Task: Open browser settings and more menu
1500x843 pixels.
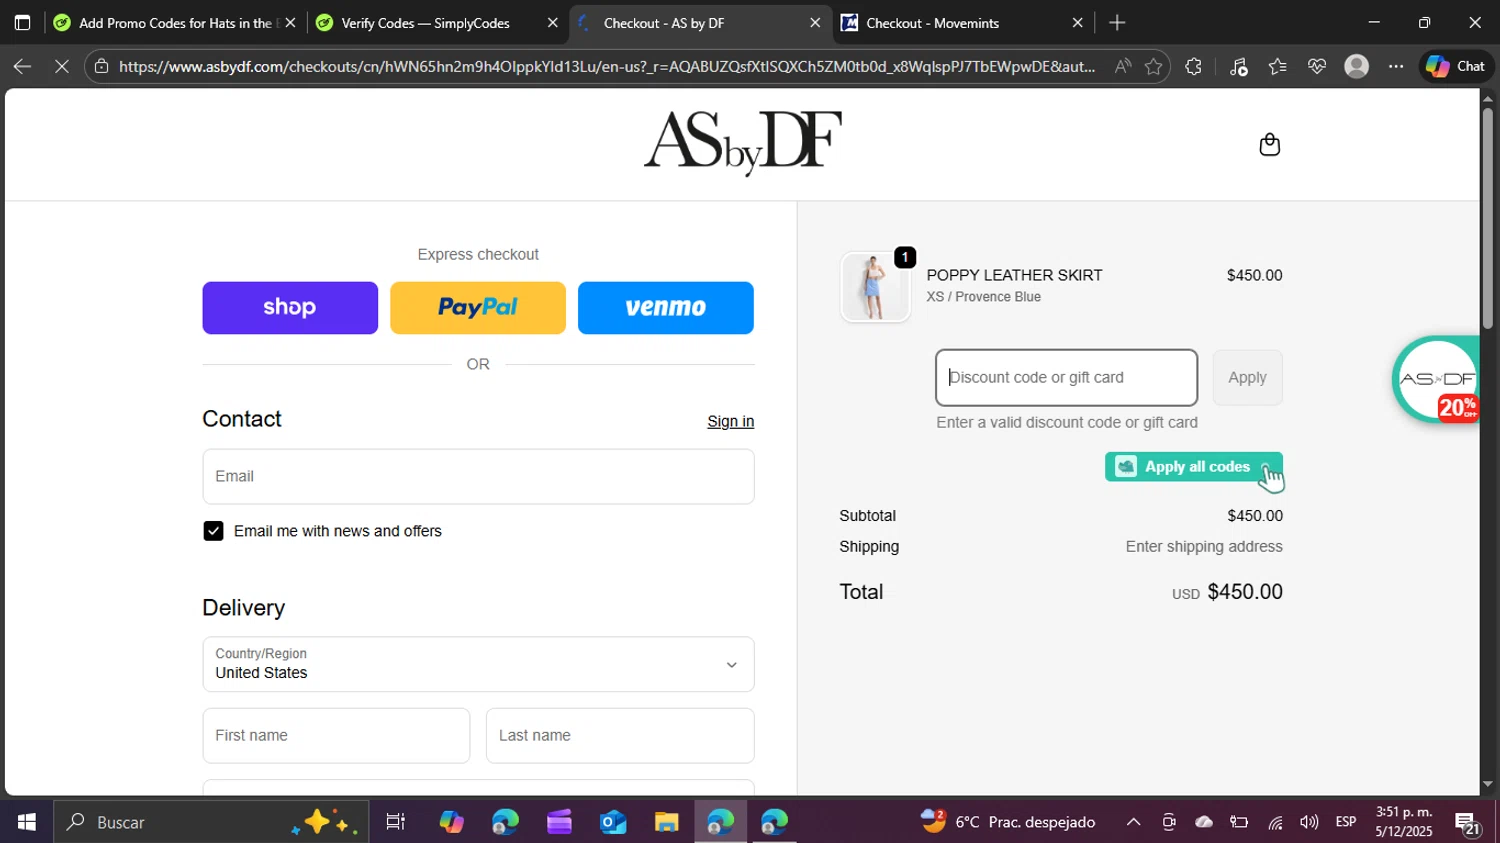Action: pos(1396,66)
